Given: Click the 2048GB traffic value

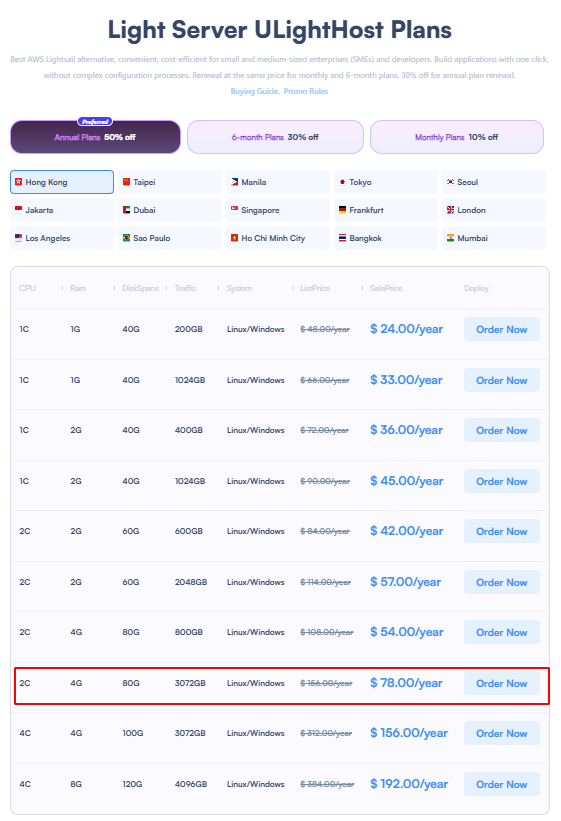Looking at the screenshot, I should pyautogui.click(x=191, y=582).
